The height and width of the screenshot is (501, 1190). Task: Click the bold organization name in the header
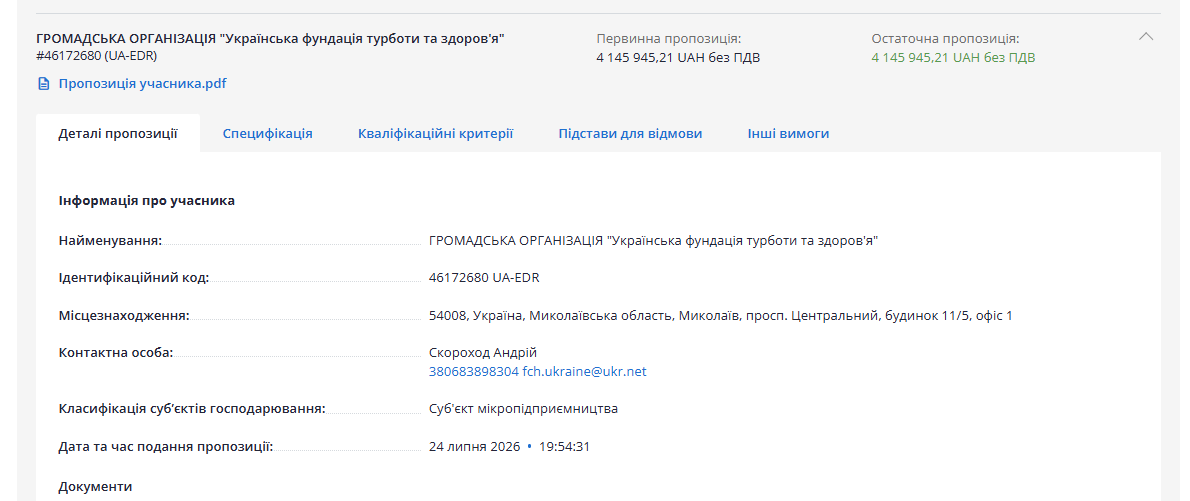pos(270,39)
